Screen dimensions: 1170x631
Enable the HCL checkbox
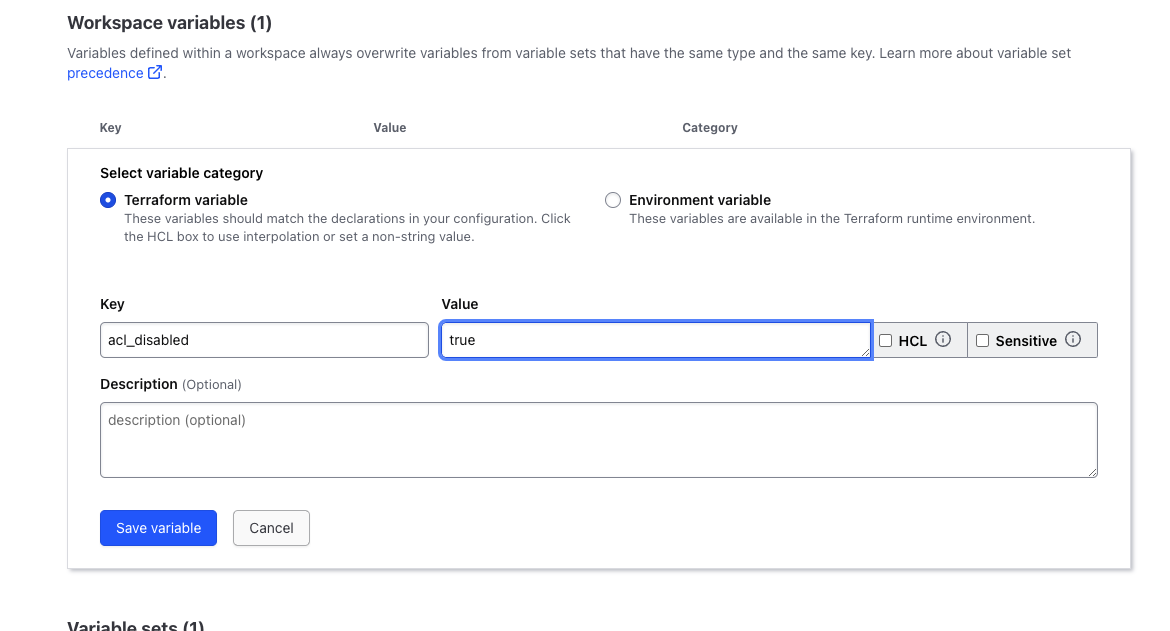[885, 341]
